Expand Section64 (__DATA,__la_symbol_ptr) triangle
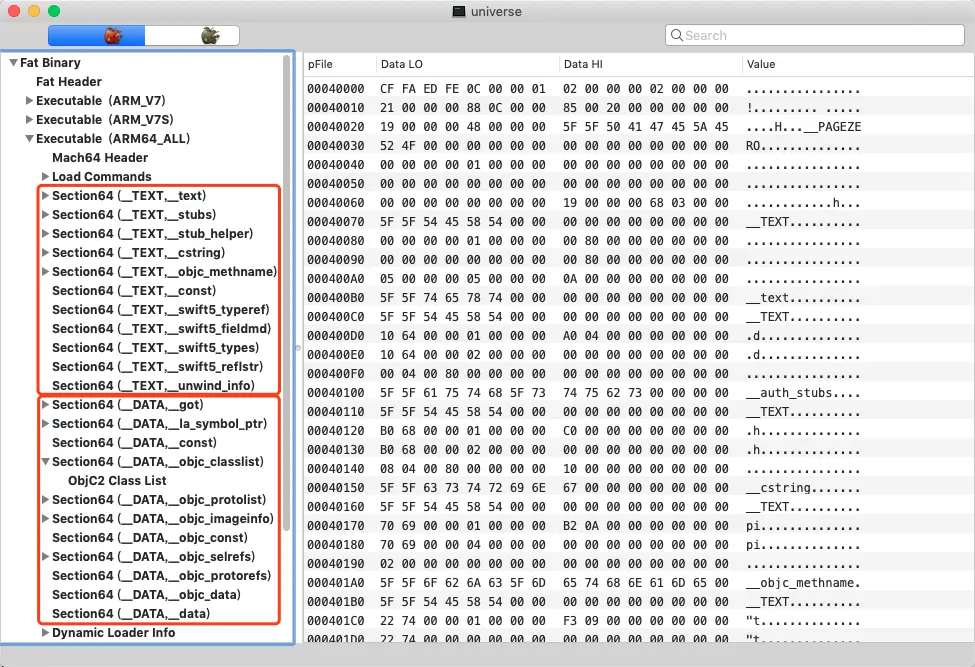The width and height of the screenshot is (975, 667). 45,424
